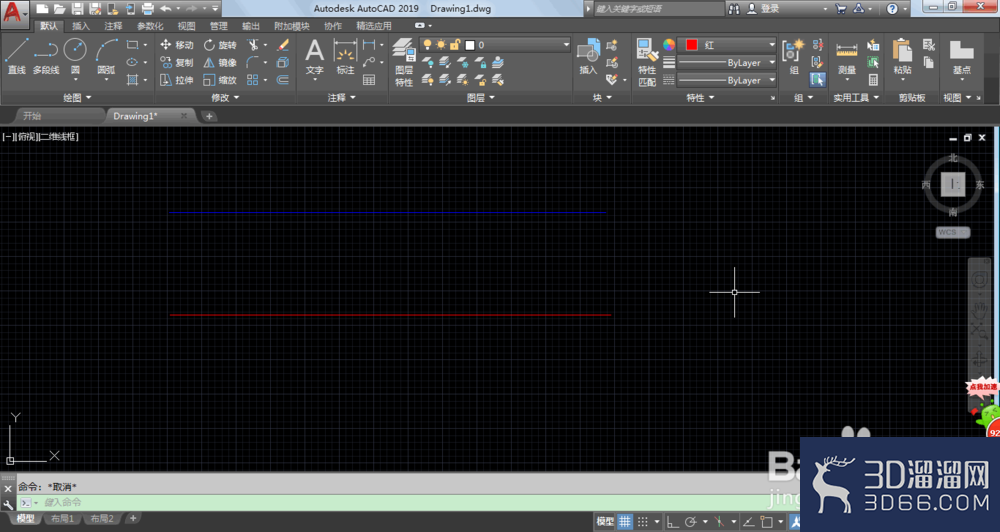This screenshot has width=1000, height=532.
Task: Switch to the Insert (插入) ribbon tab
Action: click(81, 26)
